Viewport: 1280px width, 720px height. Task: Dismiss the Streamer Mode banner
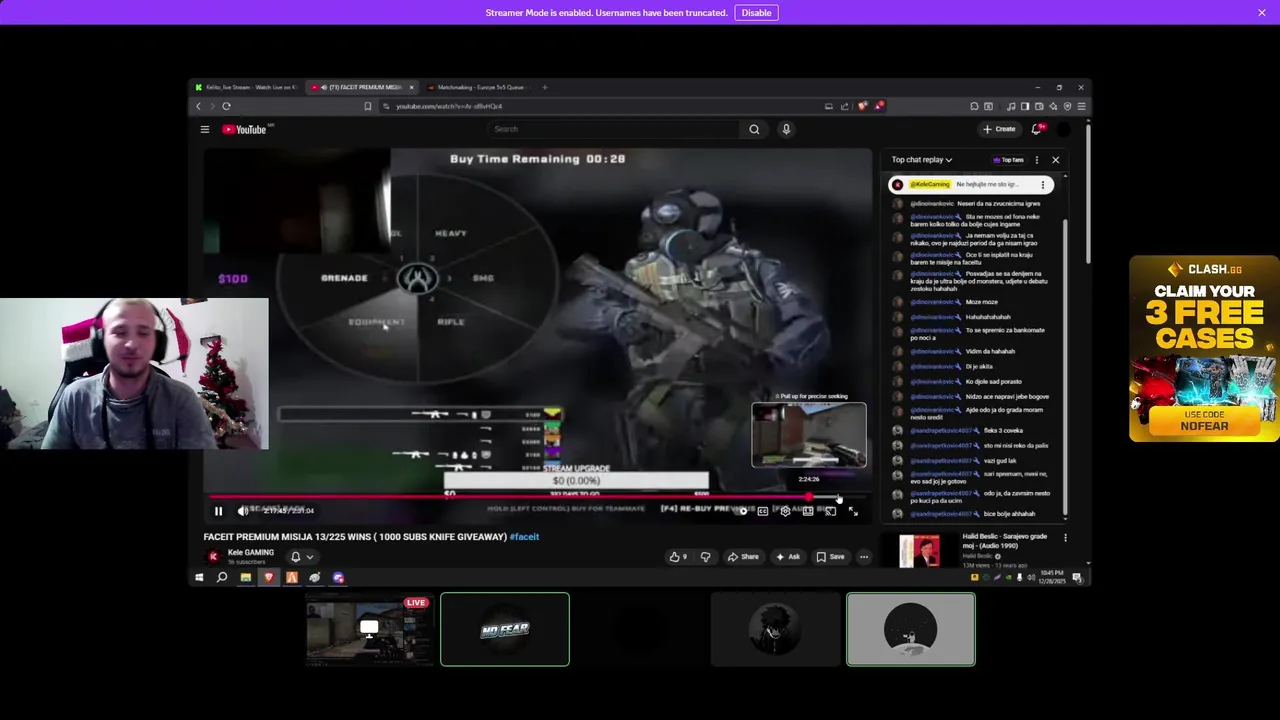(x=1262, y=12)
